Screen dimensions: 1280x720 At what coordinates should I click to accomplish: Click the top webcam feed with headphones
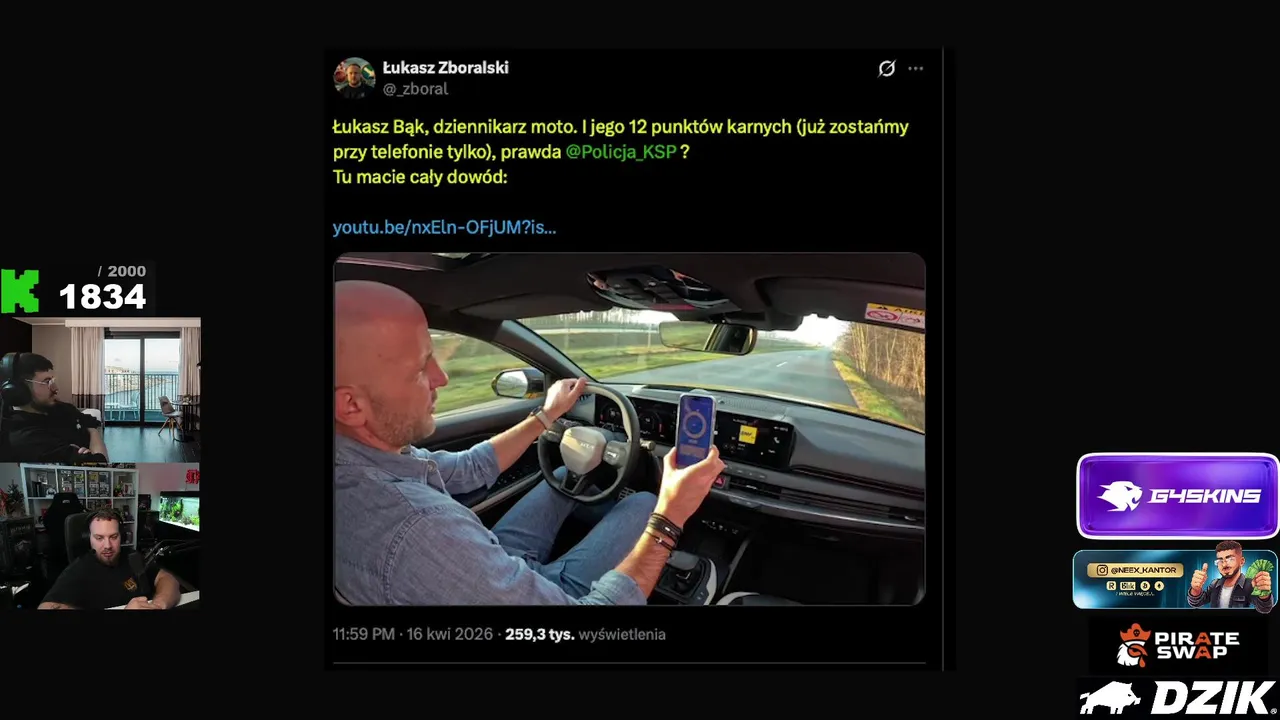tap(100, 390)
